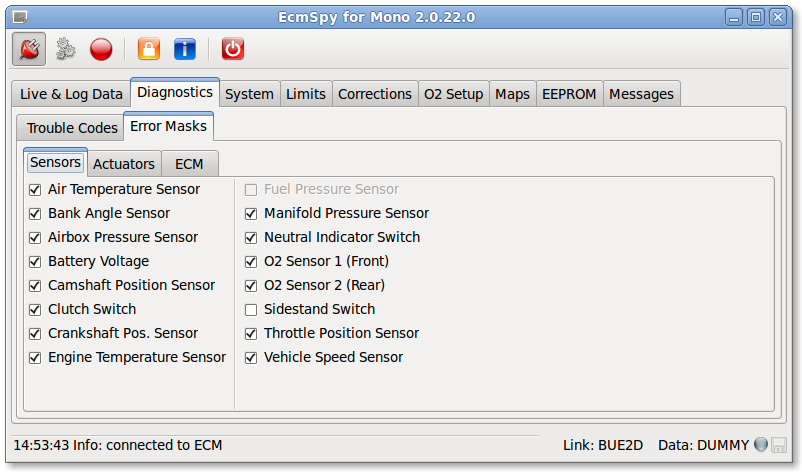The image size is (802, 472).
Task: Open the gears settings icon
Action: 65,50
